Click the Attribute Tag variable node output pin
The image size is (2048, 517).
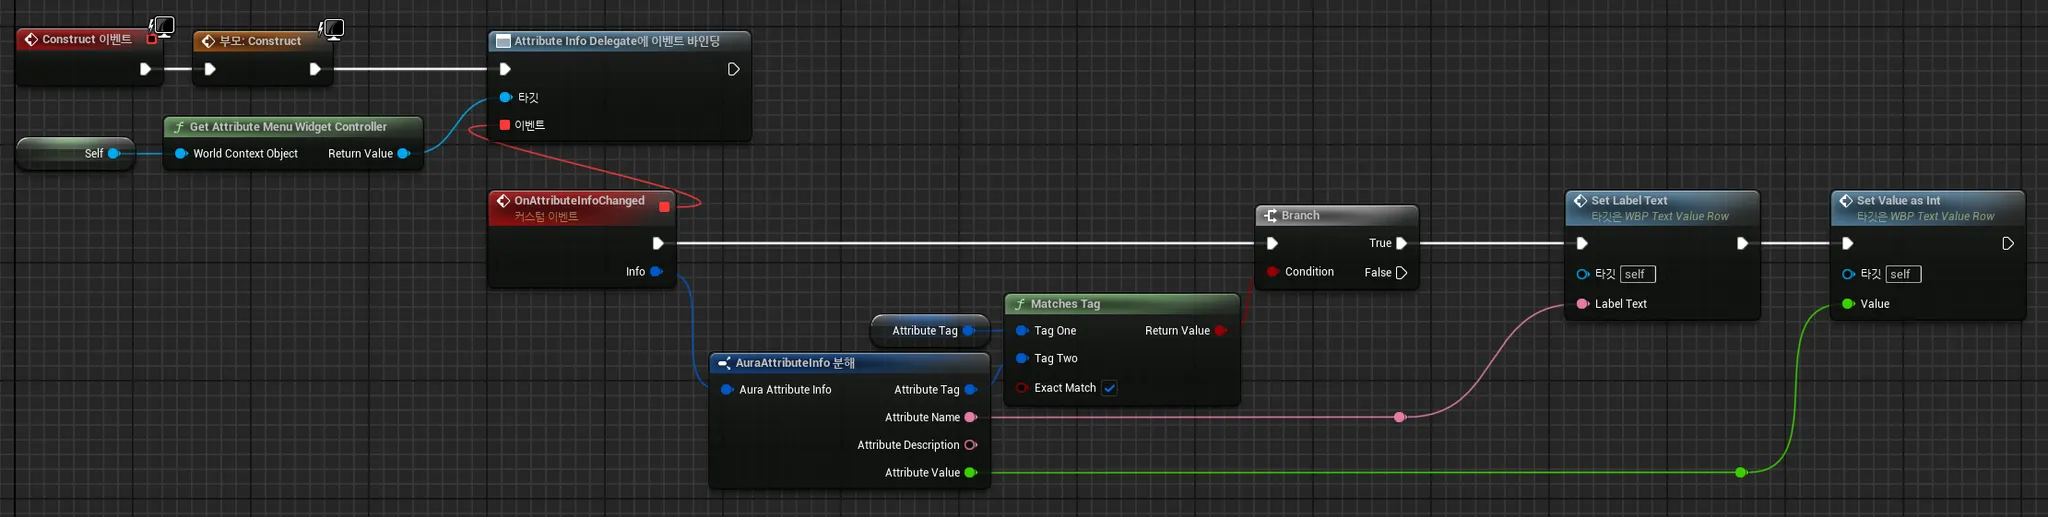[x=969, y=330]
